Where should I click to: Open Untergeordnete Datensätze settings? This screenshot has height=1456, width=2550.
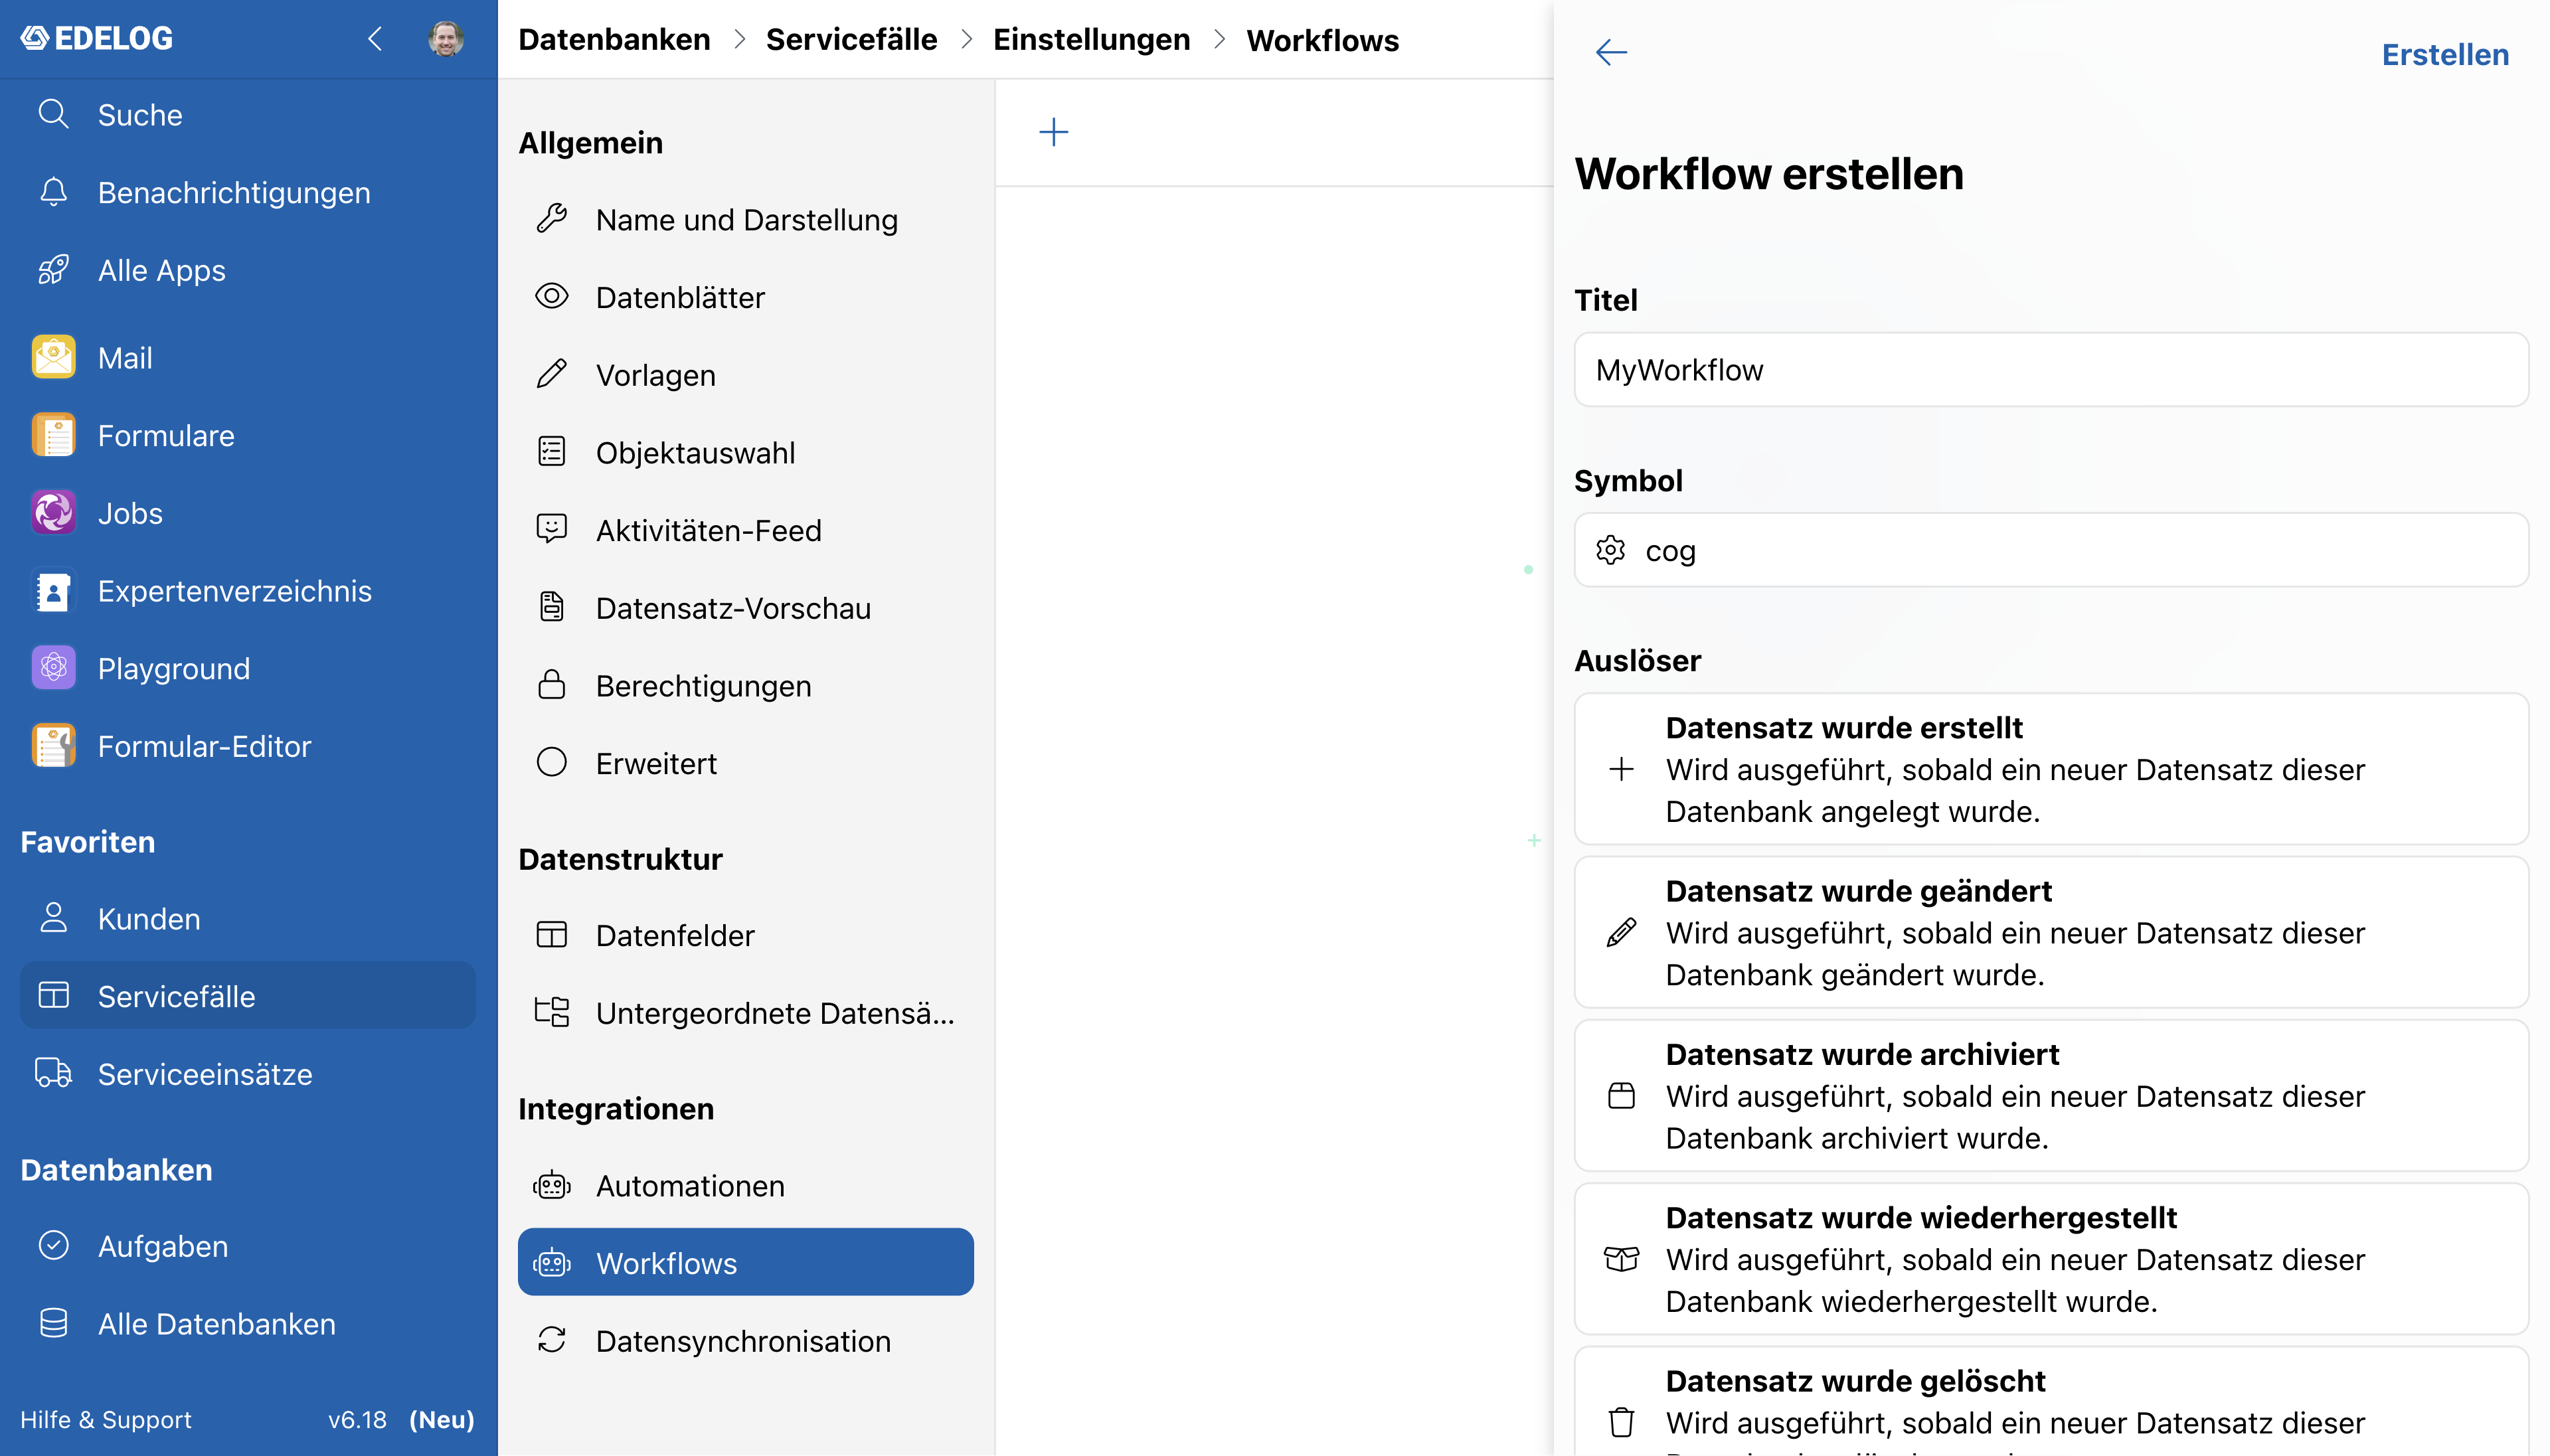click(745, 1012)
